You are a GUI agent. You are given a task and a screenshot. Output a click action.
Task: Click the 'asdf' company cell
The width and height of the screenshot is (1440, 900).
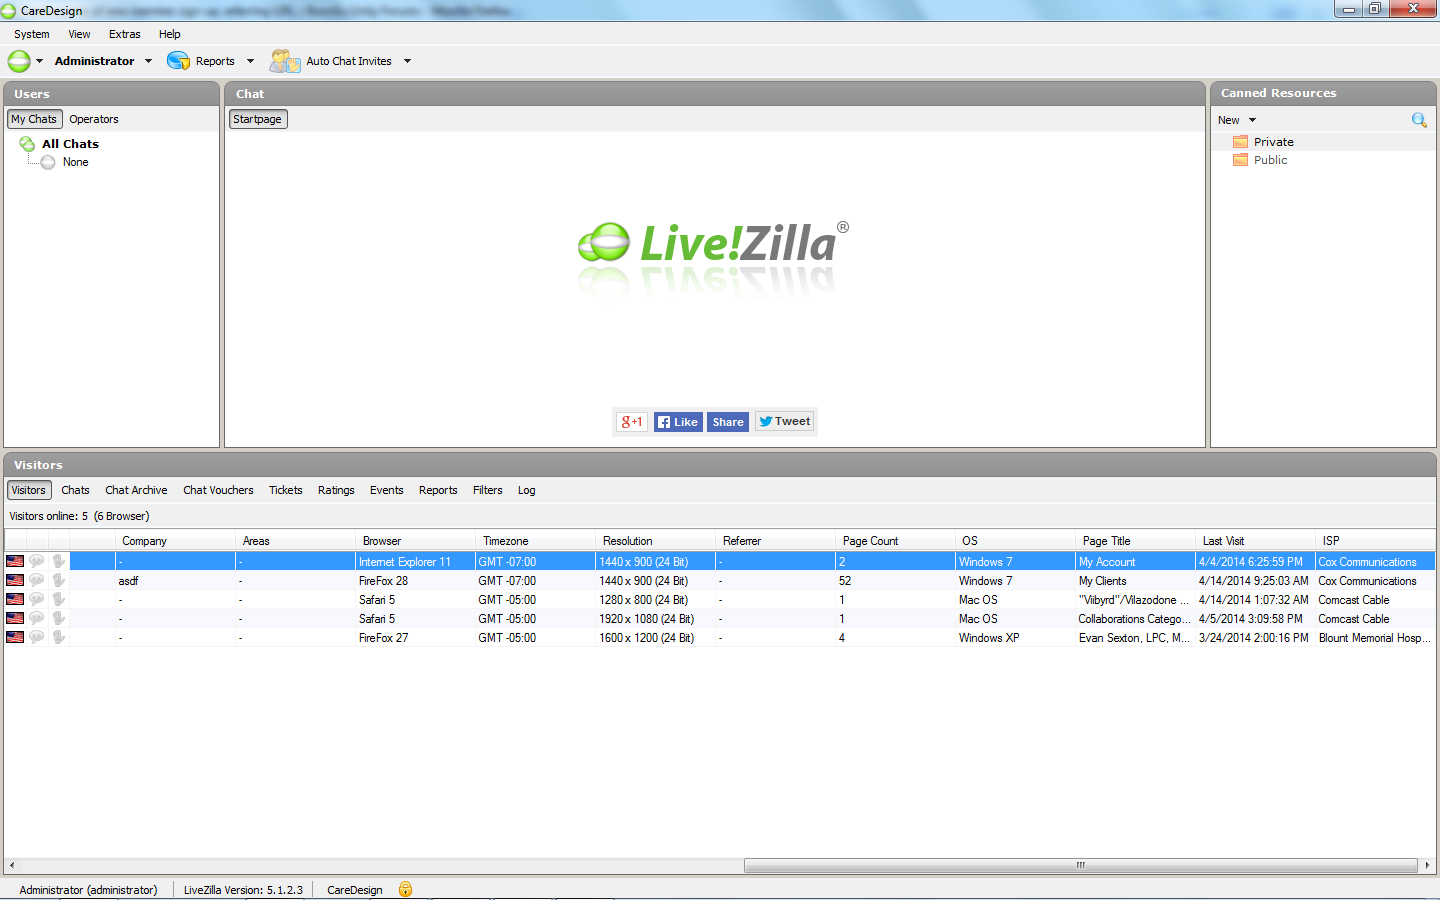click(176, 581)
